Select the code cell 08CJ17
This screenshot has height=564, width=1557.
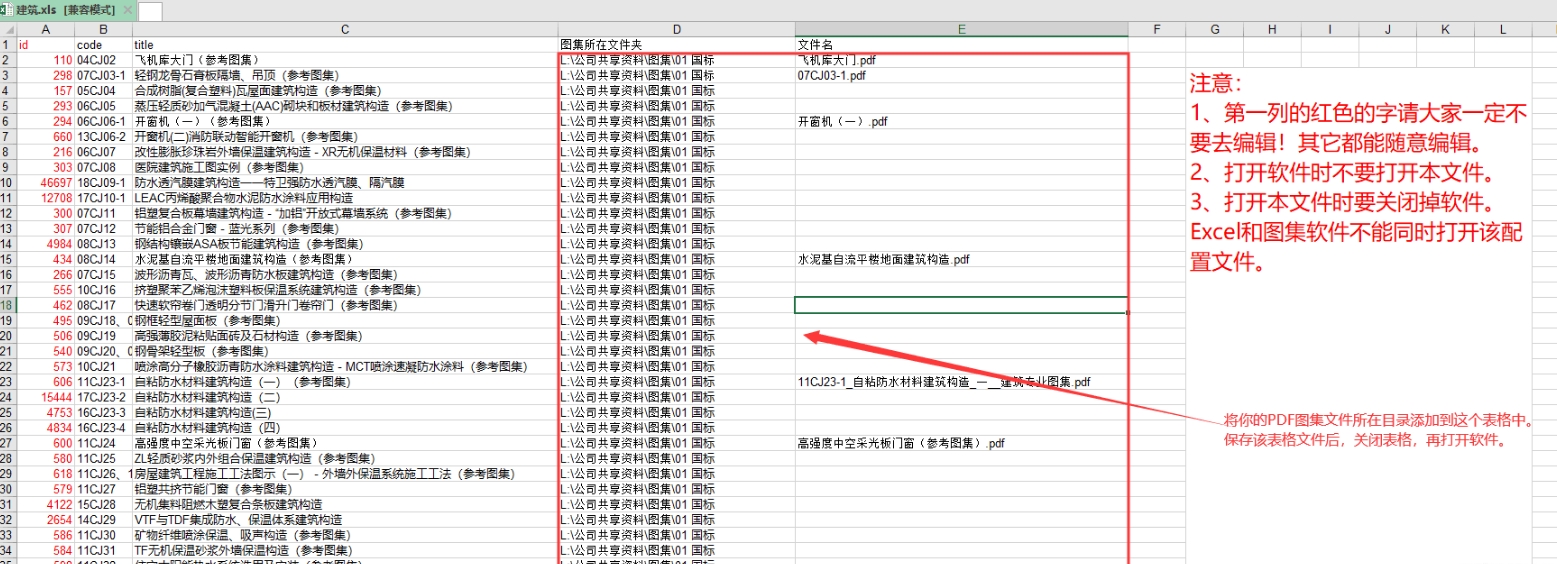click(x=104, y=305)
